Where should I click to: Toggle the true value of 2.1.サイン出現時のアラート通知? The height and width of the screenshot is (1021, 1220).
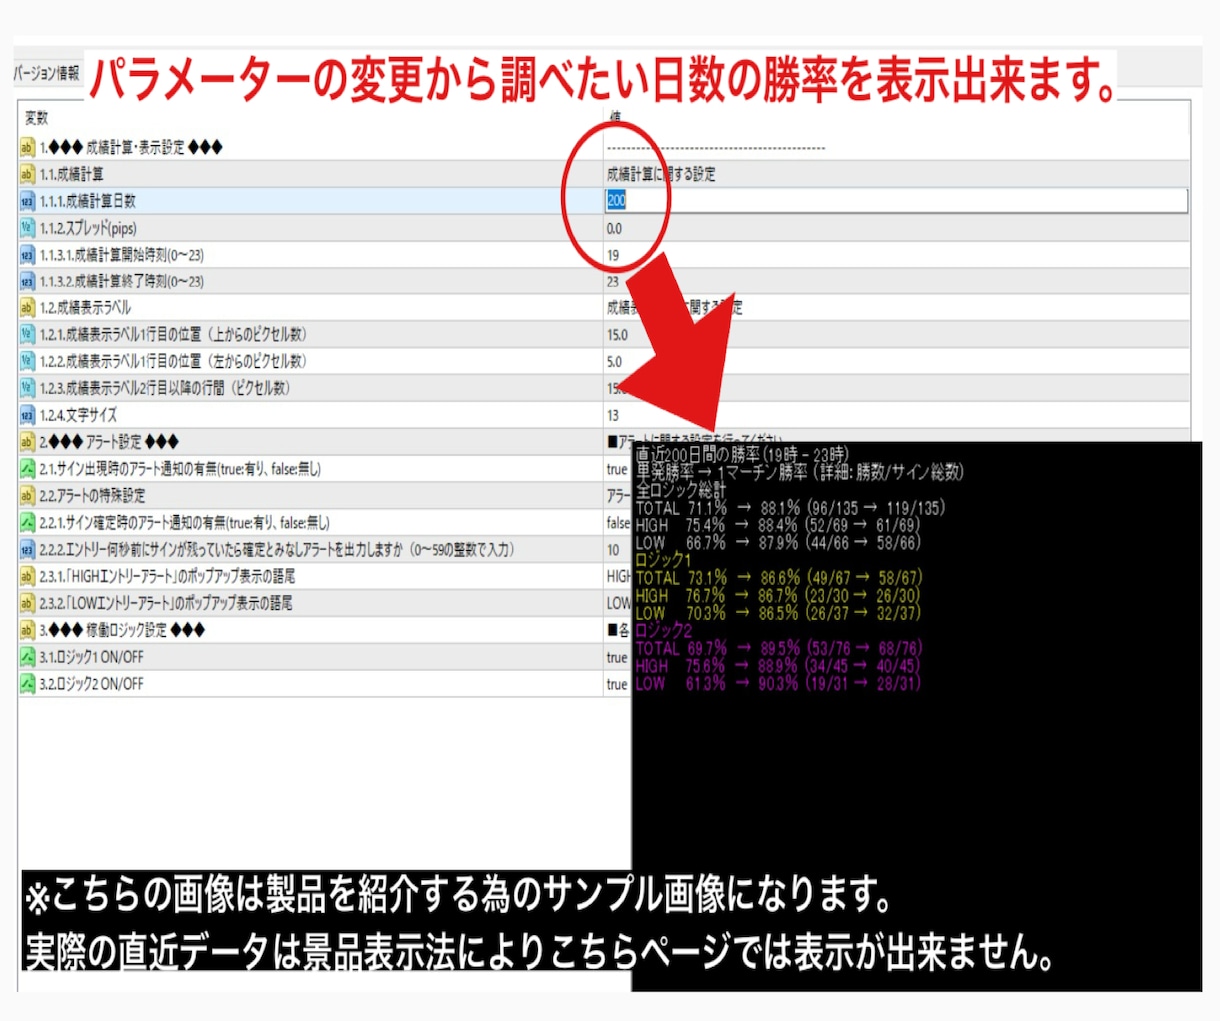pyautogui.click(x=617, y=468)
